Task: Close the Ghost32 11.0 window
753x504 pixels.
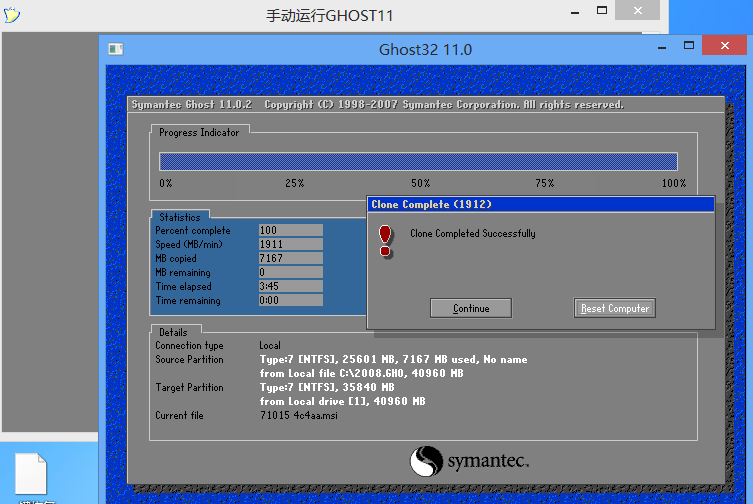Action: click(724, 46)
